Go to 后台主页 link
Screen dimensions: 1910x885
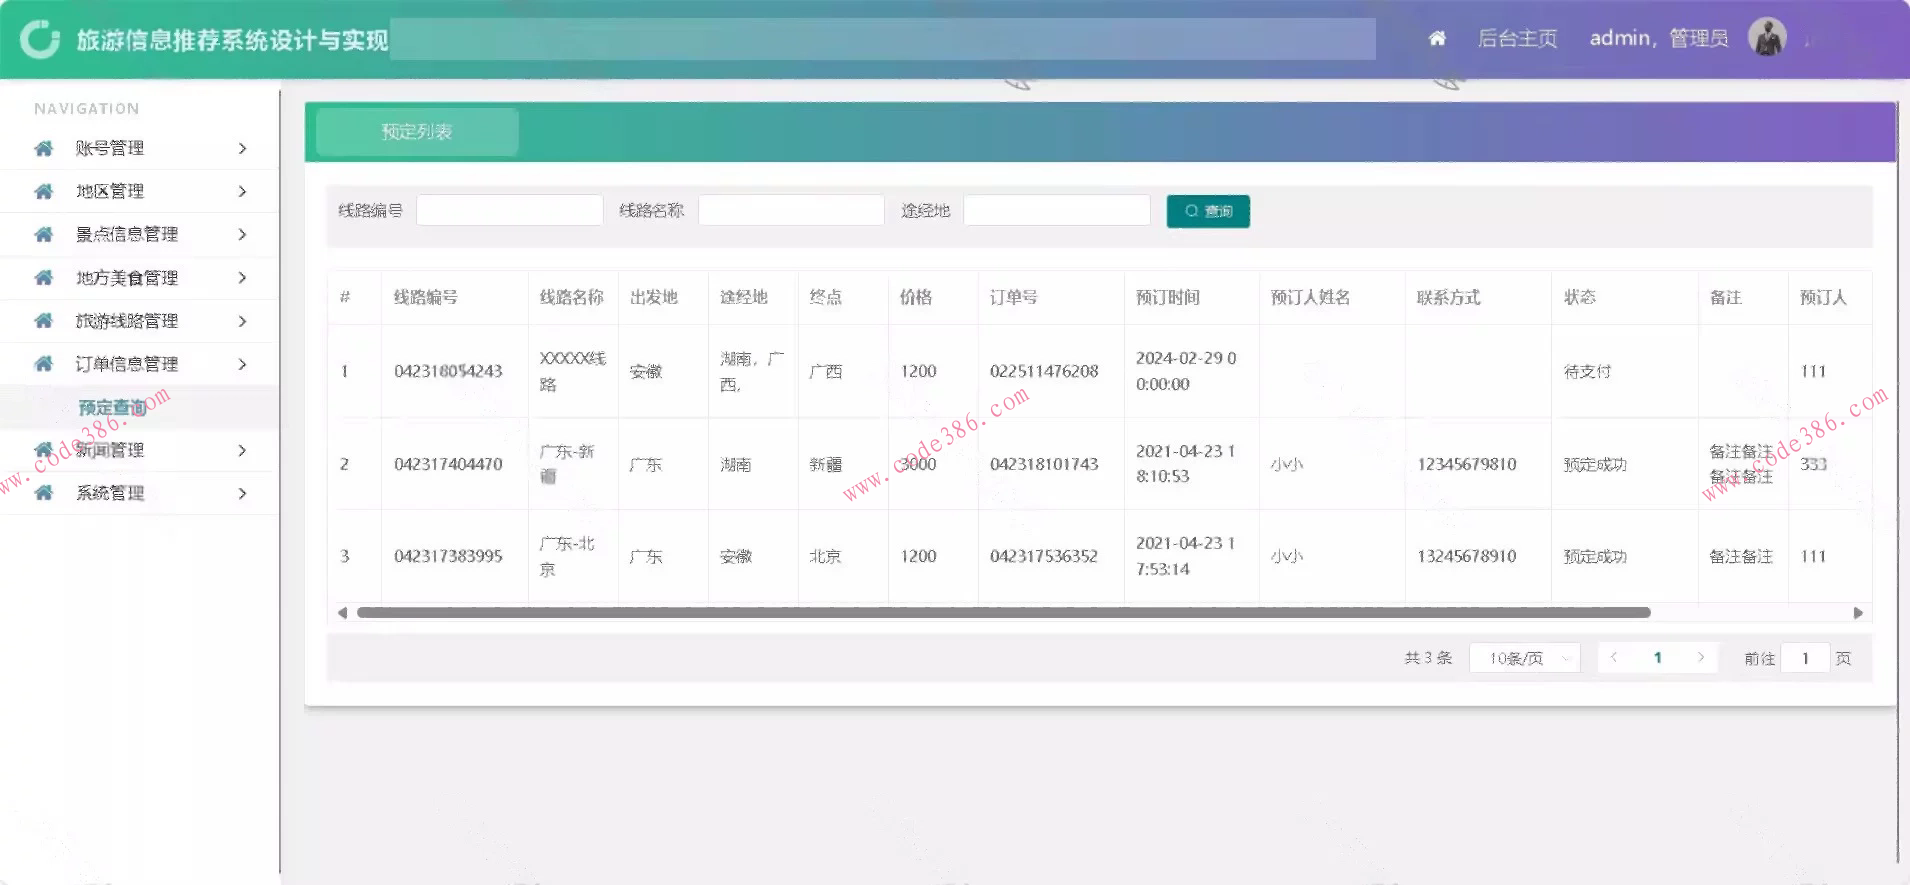click(1517, 38)
